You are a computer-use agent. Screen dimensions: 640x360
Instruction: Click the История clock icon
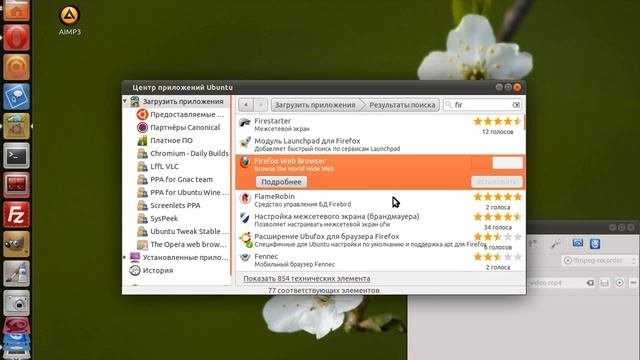click(135, 270)
